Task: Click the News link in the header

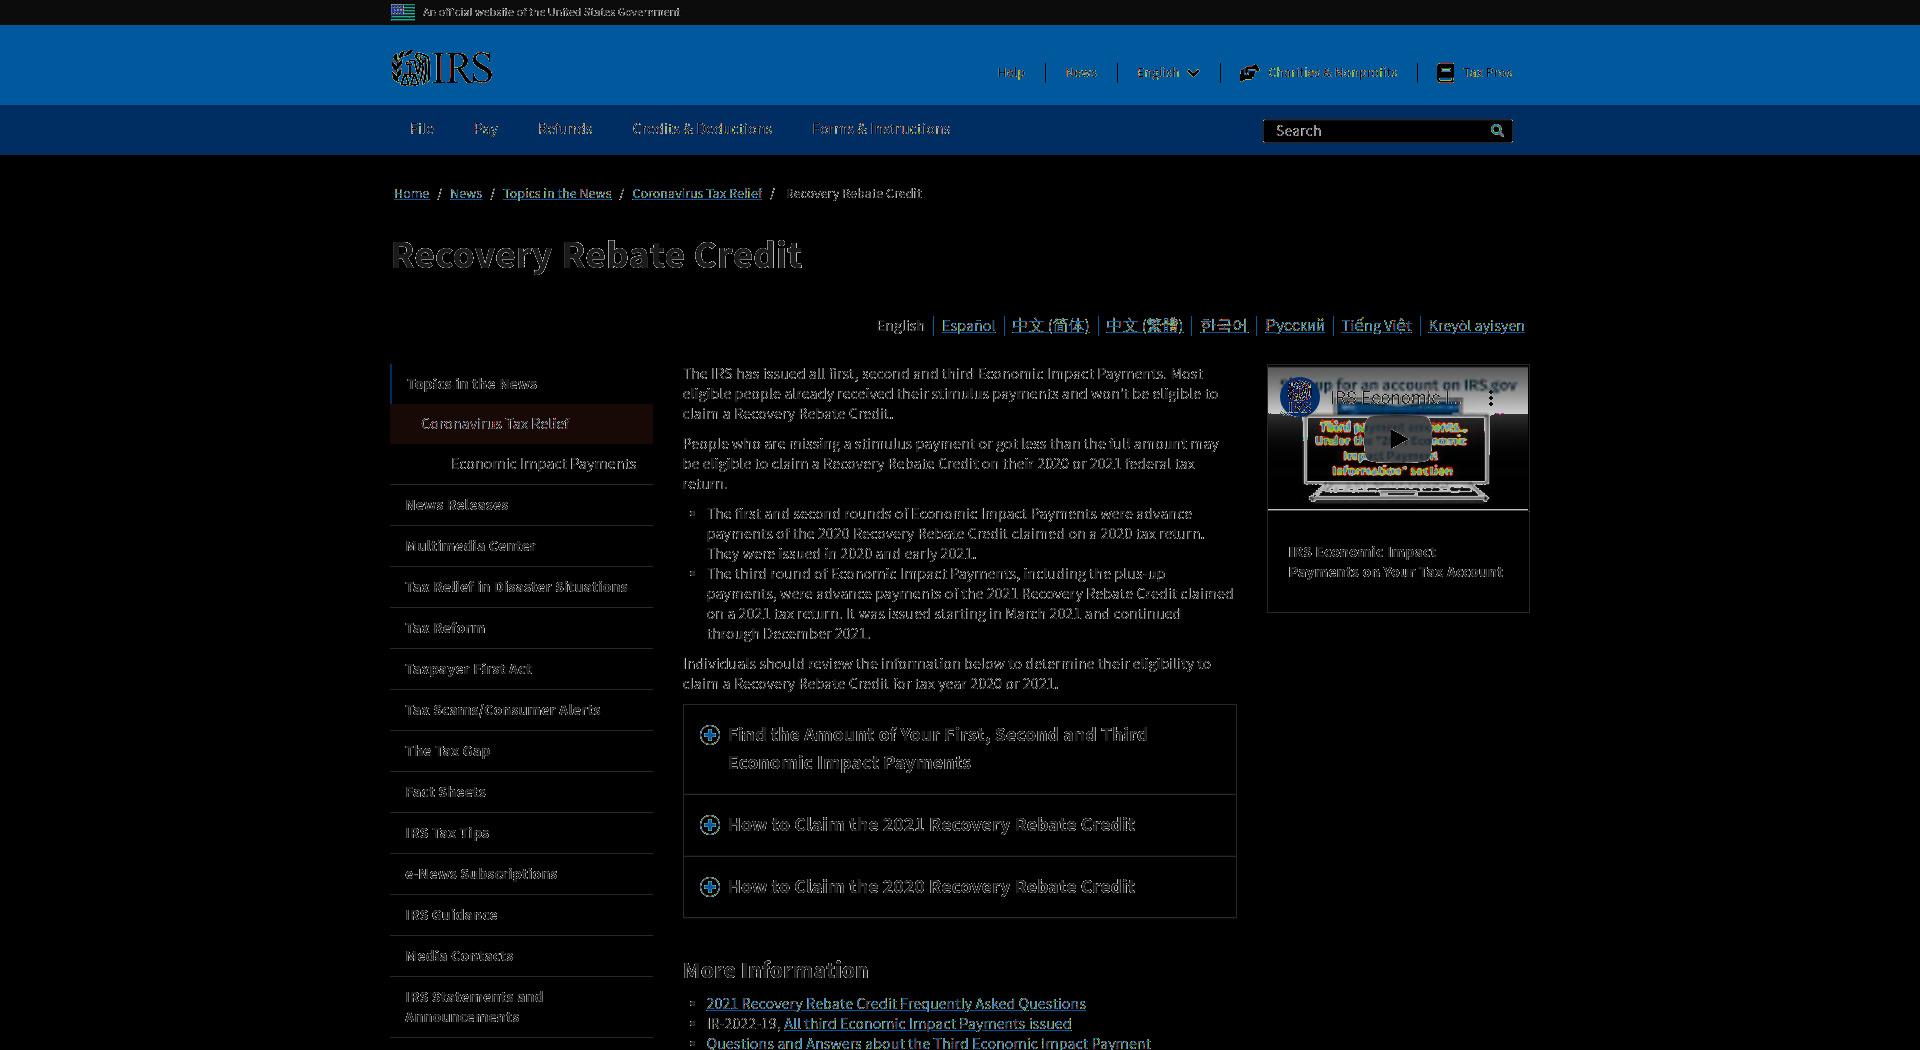Action: (x=1080, y=73)
